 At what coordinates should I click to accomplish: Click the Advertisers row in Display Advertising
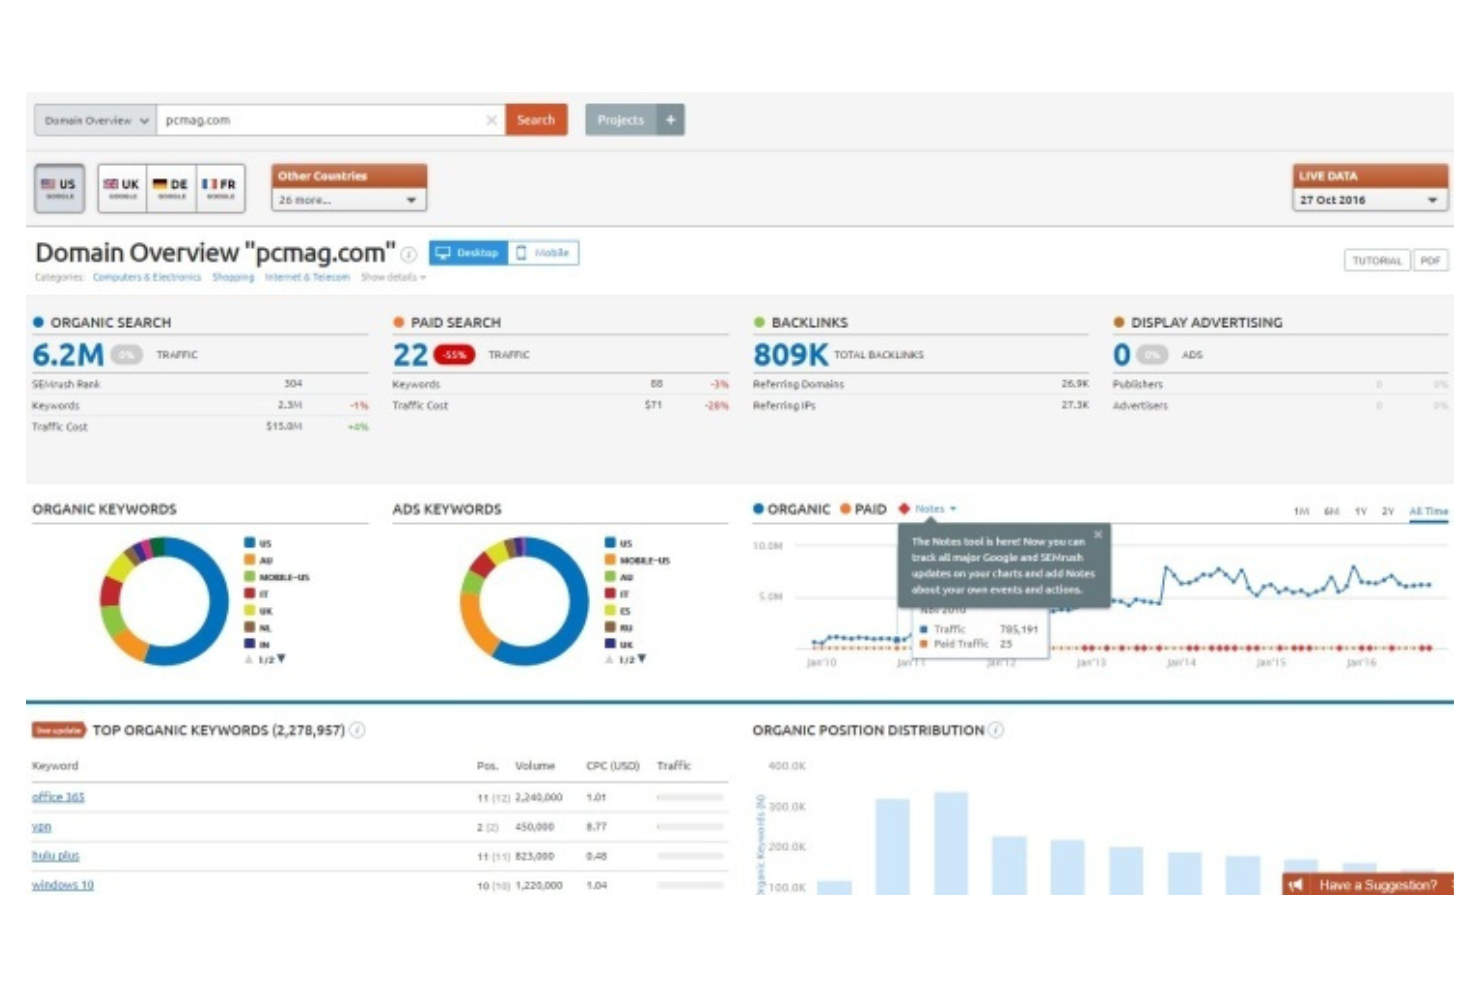tap(1280, 405)
